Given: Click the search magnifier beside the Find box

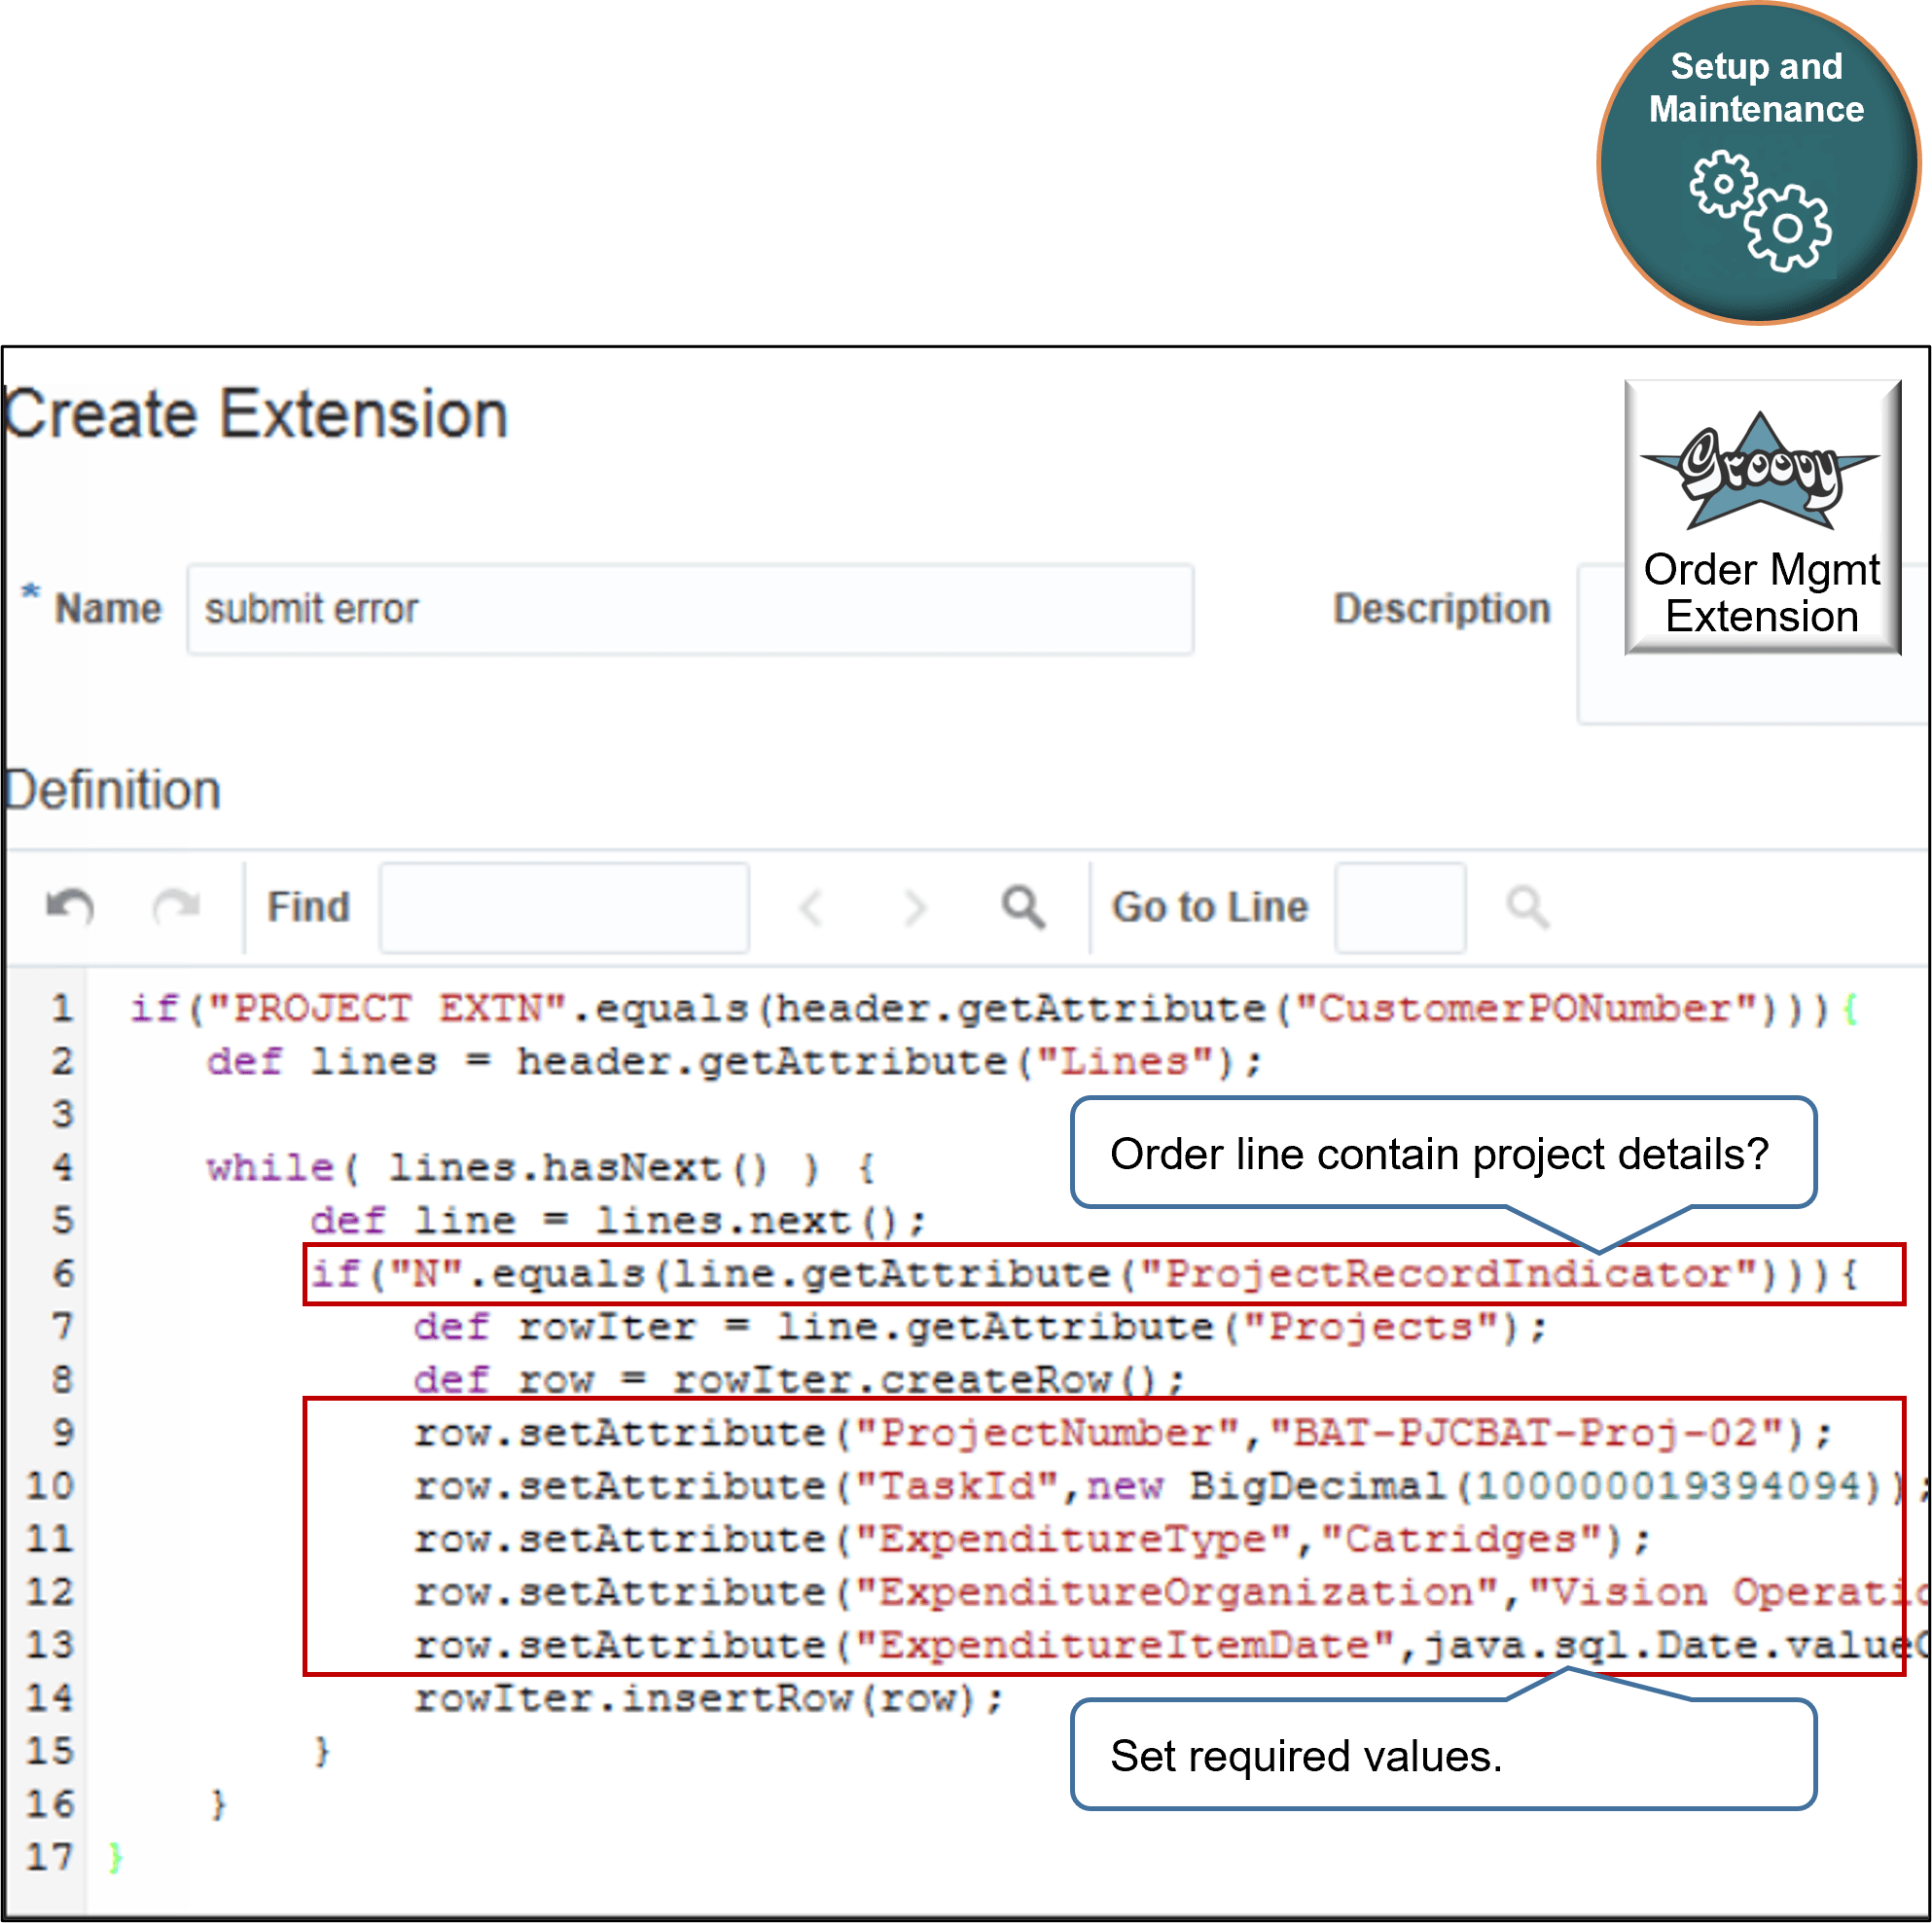Looking at the screenshot, I should coord(1022,908).
